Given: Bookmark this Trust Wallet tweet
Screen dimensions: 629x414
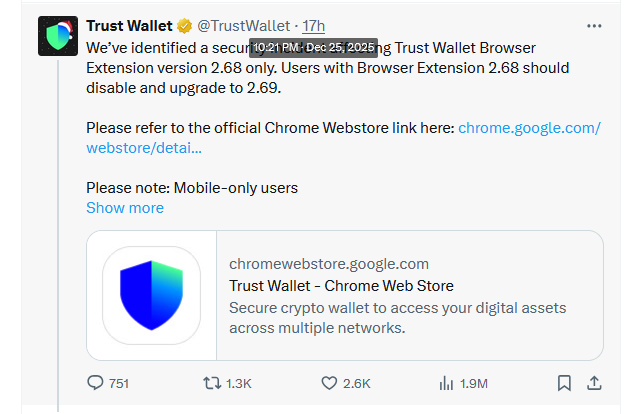Looking at the screenshot, I should click(x=564, y=383).
